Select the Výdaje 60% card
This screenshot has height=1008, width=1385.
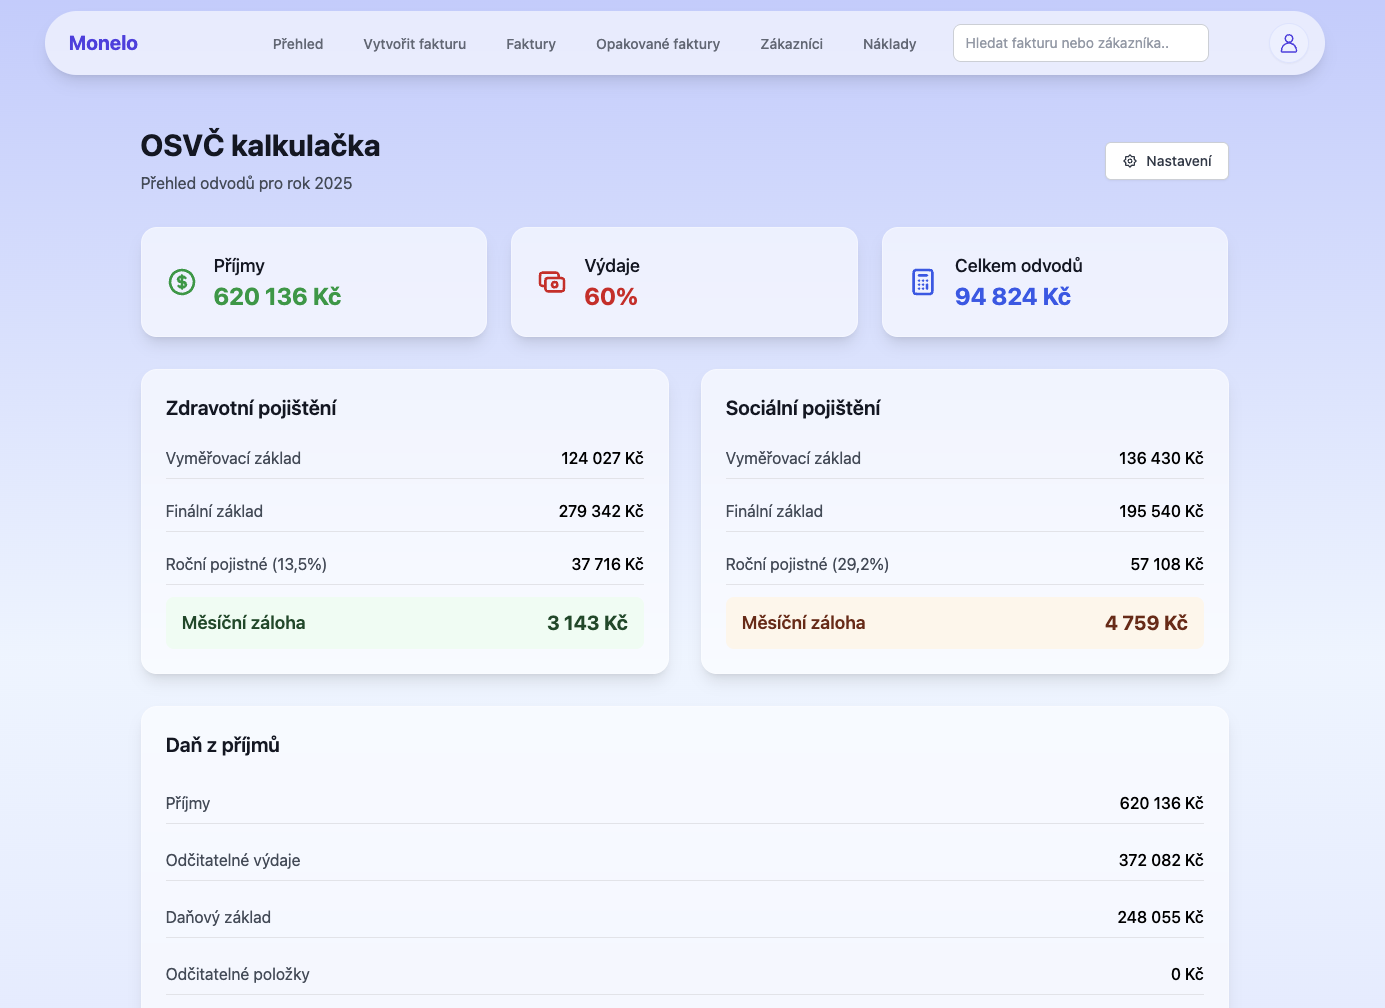(x=684, y=281)
